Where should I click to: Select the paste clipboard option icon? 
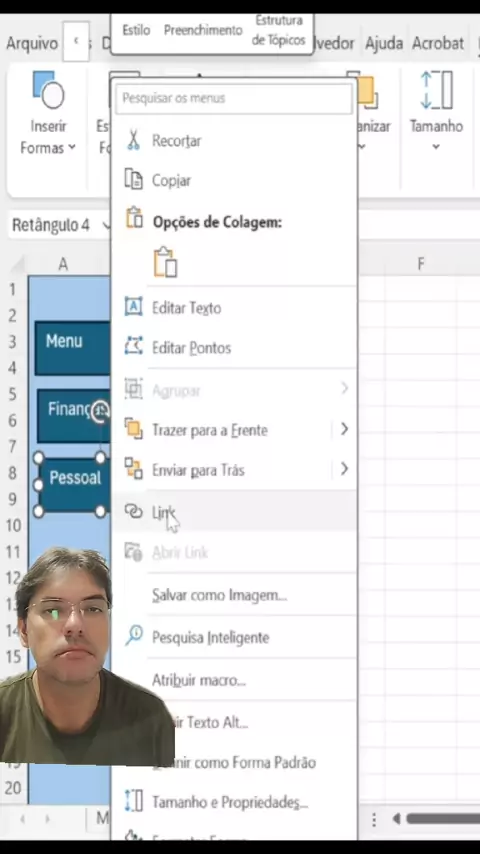pos(166,263)
